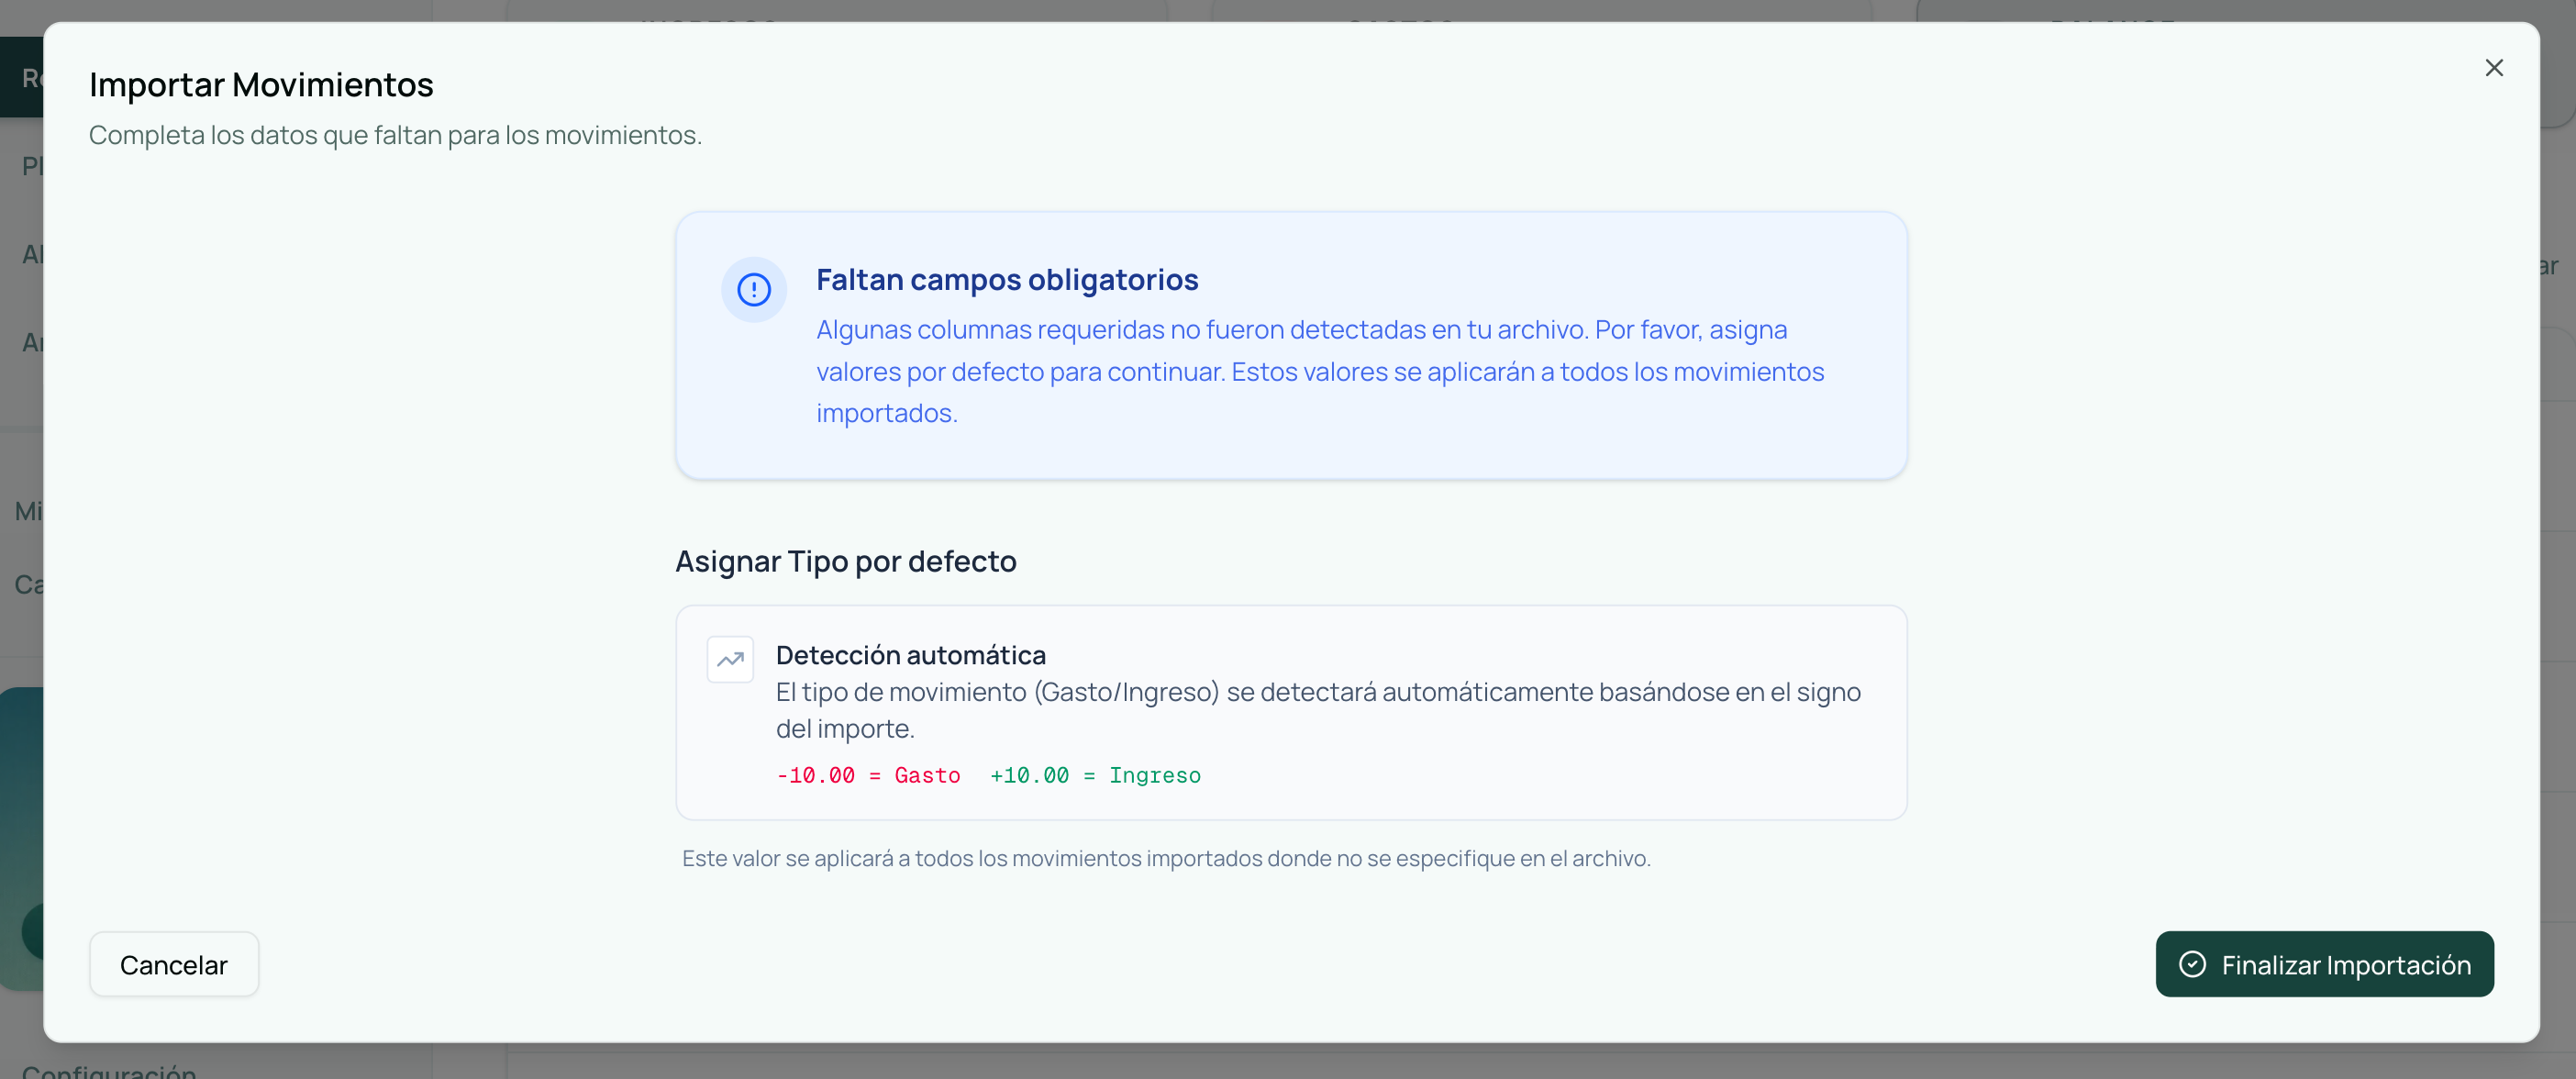Select the Importar Movimientos dialog title

(x=261, y=85)
